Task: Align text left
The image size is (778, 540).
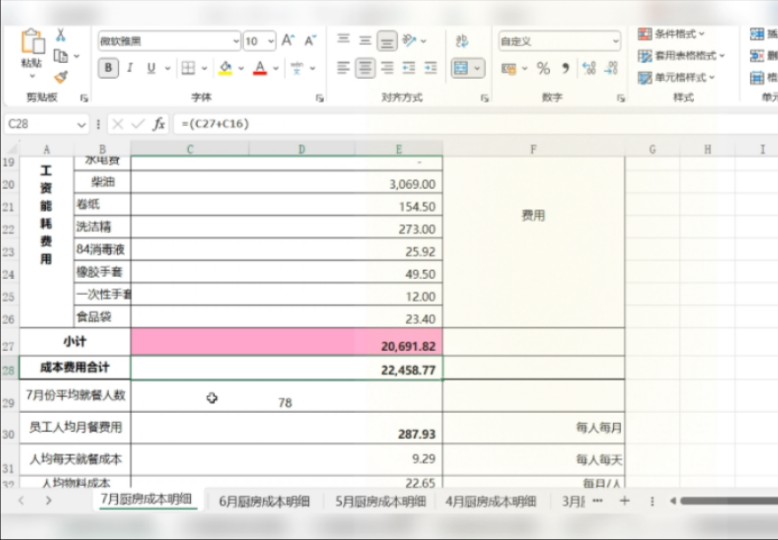Action: [343, 68]
